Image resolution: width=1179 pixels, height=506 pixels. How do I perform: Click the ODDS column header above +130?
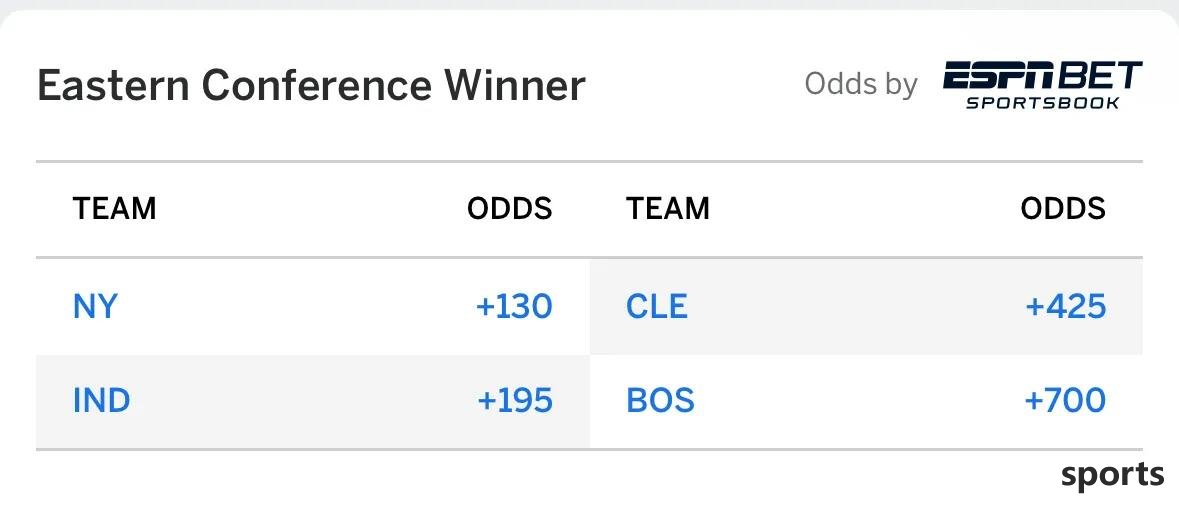click(510, 208)
